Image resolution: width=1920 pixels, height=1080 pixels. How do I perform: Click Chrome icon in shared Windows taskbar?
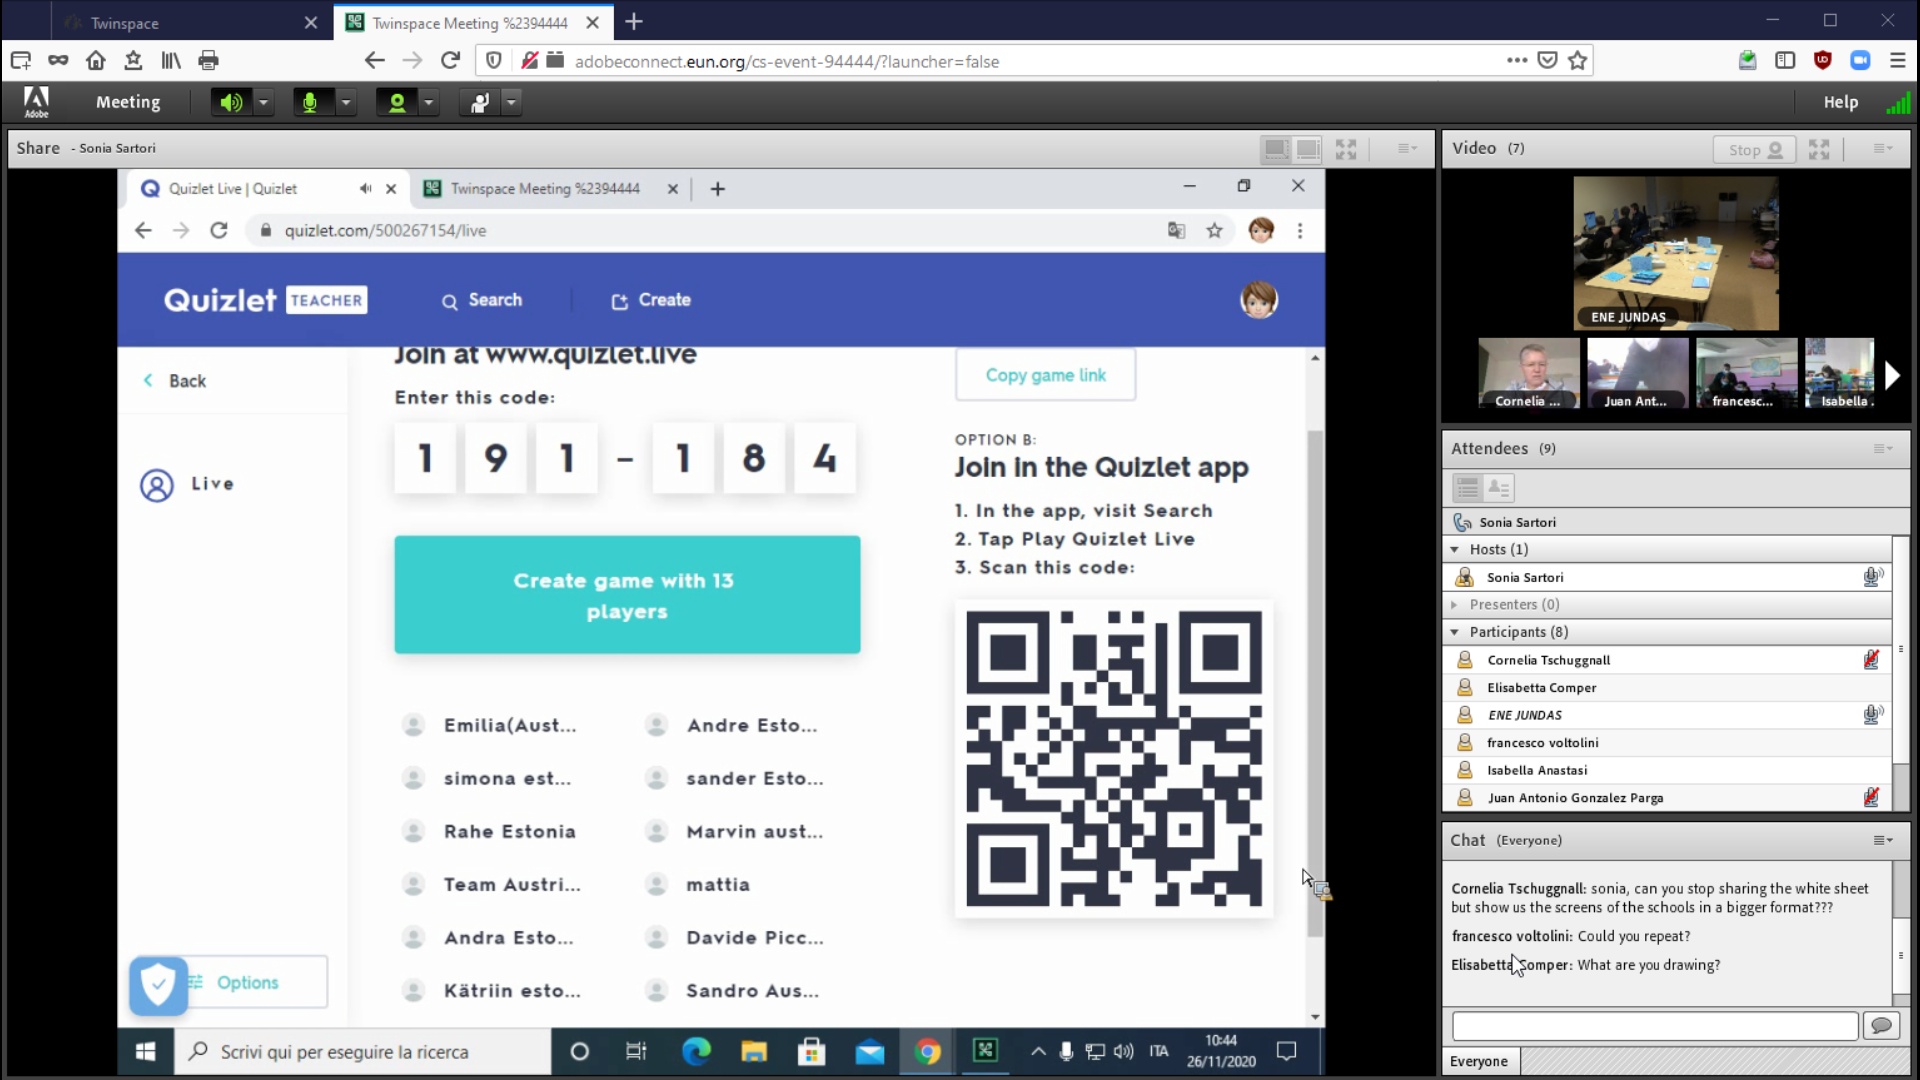tap(927, 1052)
